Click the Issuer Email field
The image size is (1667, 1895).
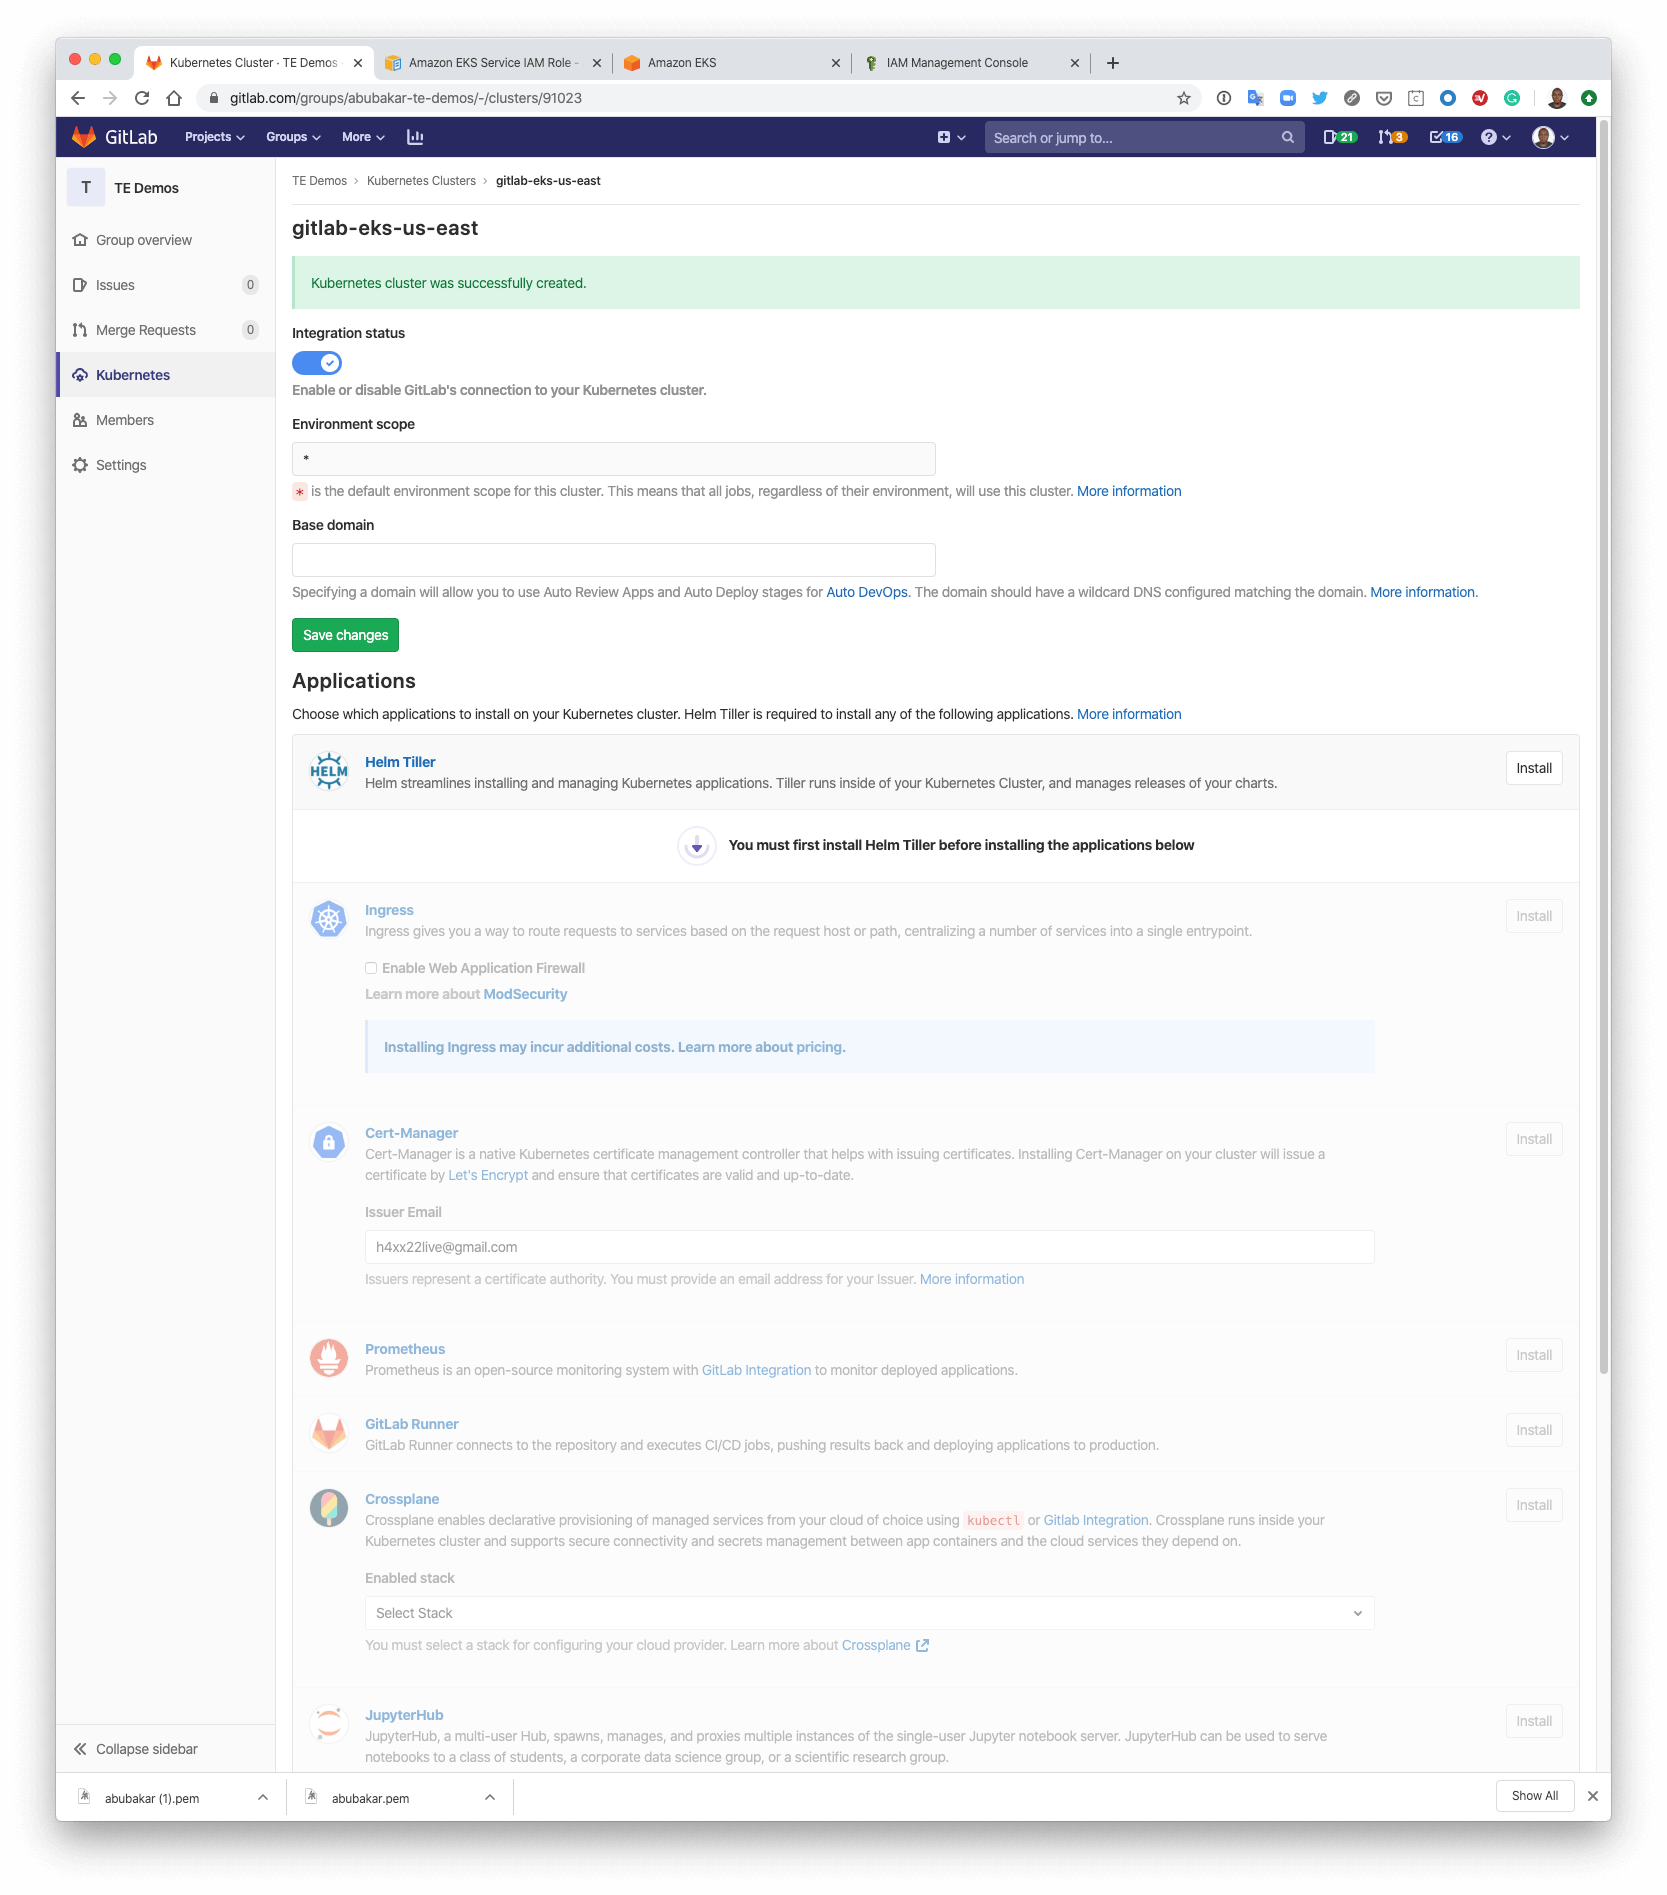coord(869,1247)
